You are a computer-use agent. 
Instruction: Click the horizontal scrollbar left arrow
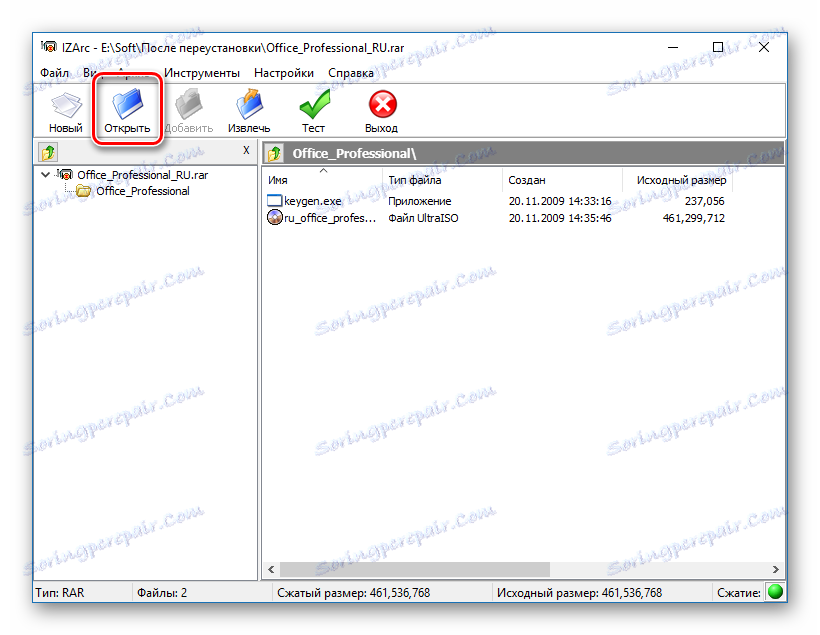click(x=271, y=569)
